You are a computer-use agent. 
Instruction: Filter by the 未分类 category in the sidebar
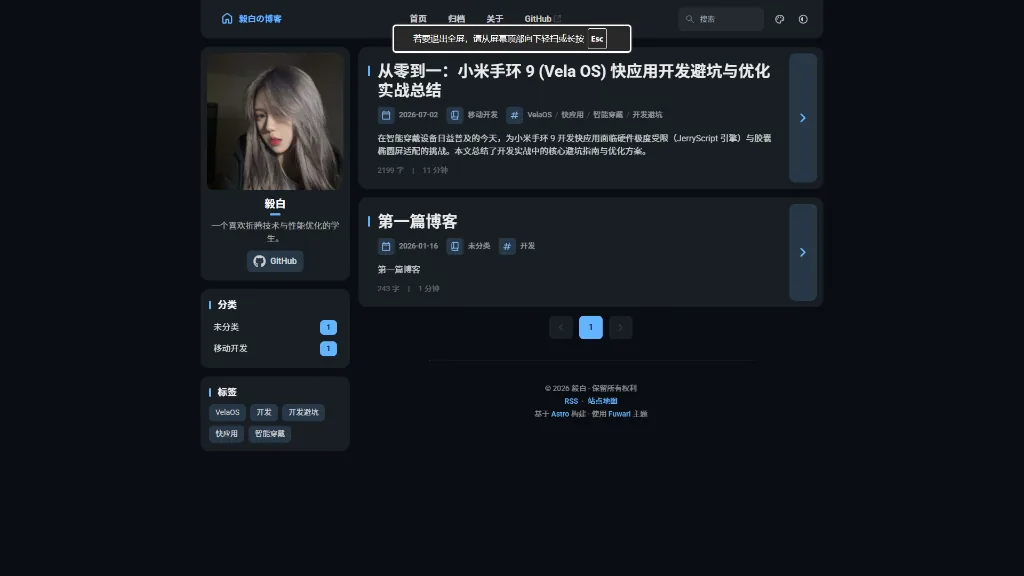pyautogui.click(x=275, y=327)
